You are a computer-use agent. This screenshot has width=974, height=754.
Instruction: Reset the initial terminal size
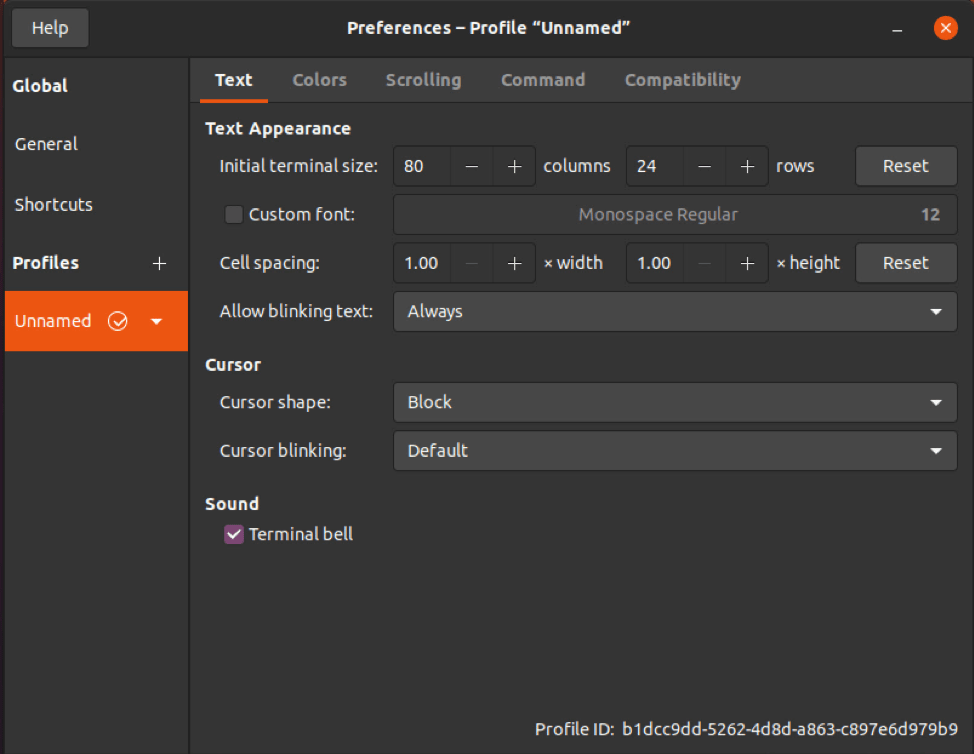tap(905, 166)
